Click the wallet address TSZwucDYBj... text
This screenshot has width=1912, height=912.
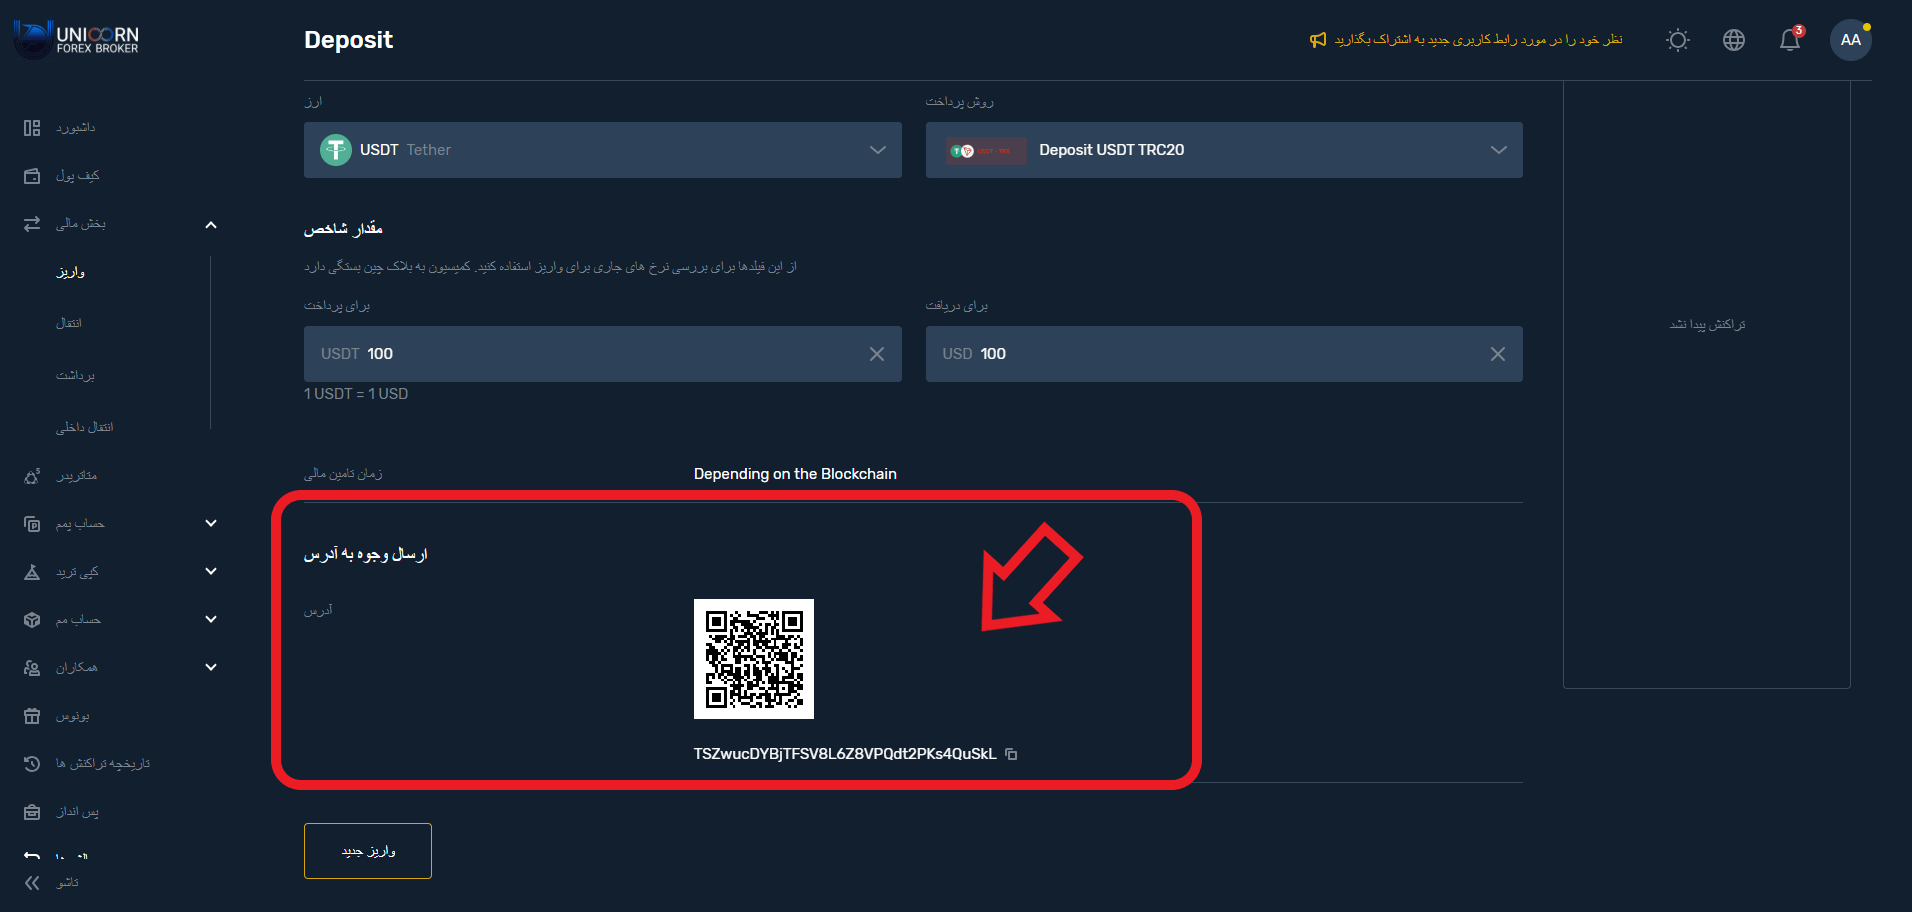coord(845,754)
